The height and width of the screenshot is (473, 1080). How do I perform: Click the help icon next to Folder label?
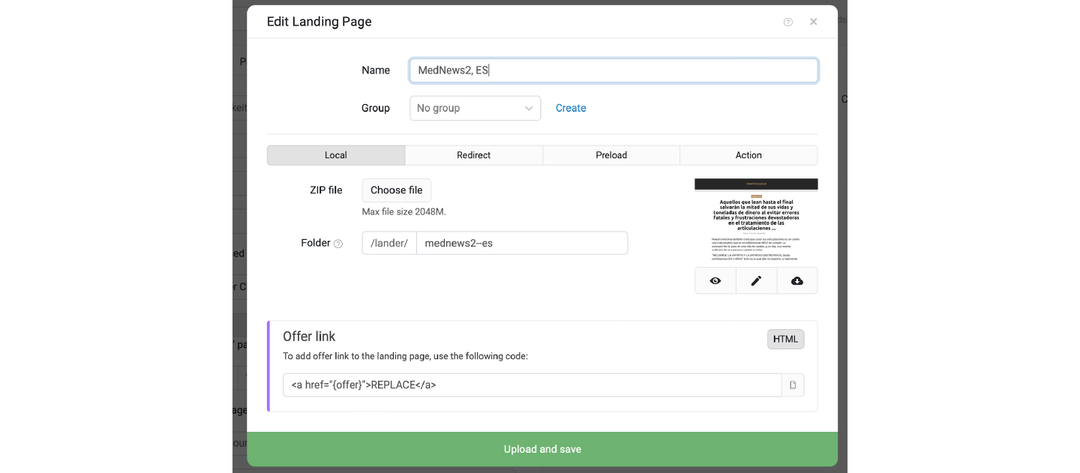[338, 244]
